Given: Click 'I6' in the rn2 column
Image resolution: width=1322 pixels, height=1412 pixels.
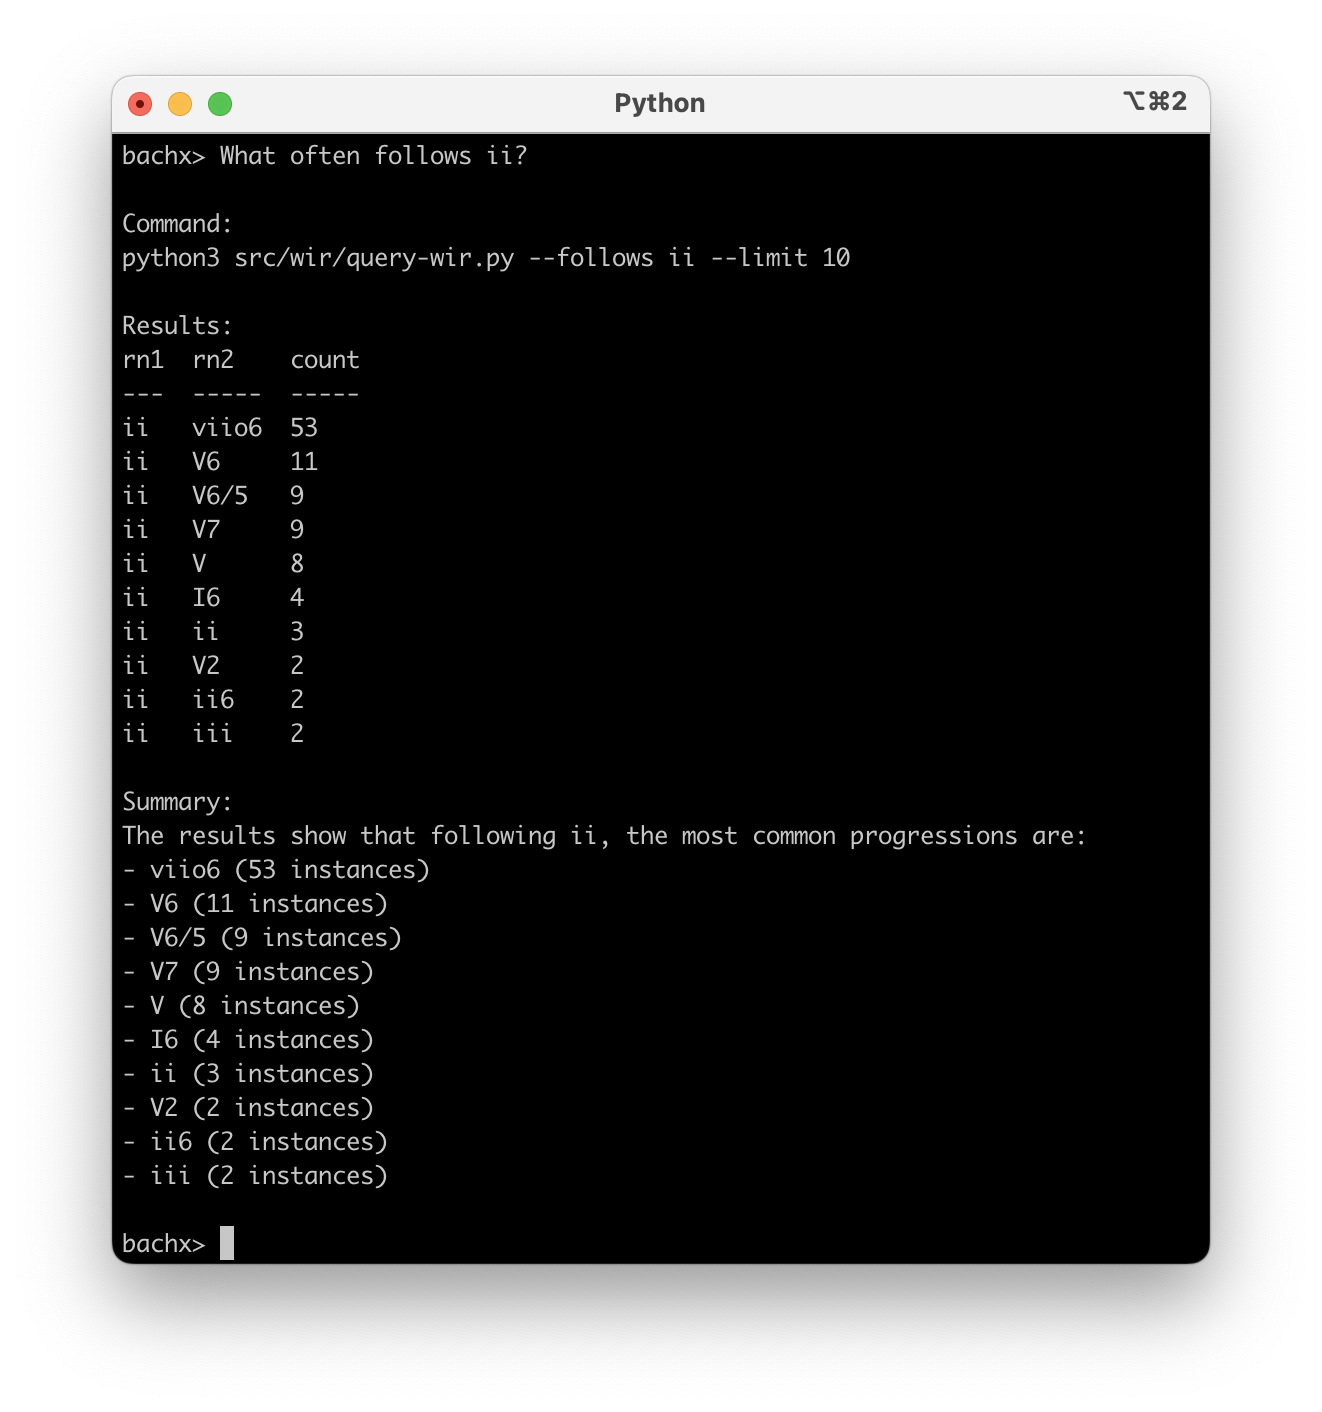Looking at the screenshot, I should point(206,598).
